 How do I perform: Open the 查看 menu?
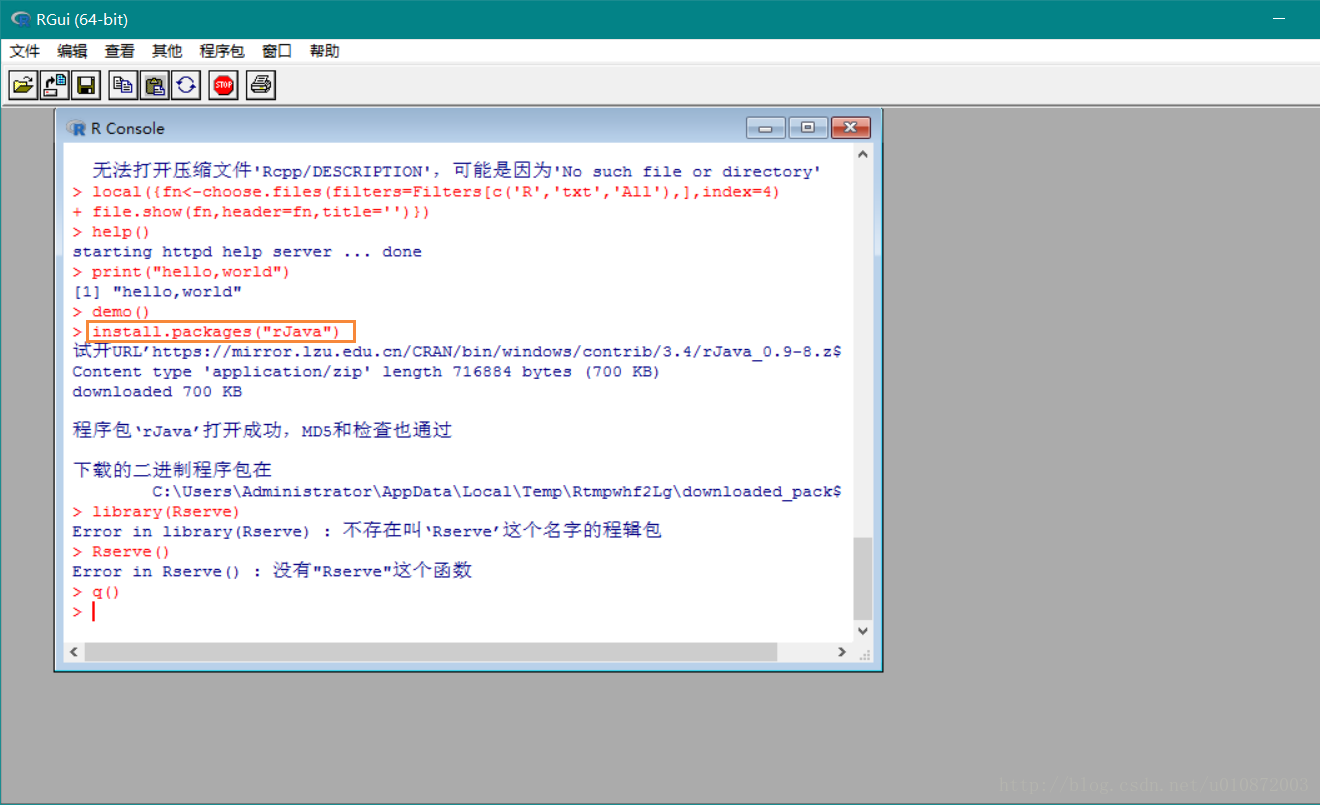tap(119, 51)
